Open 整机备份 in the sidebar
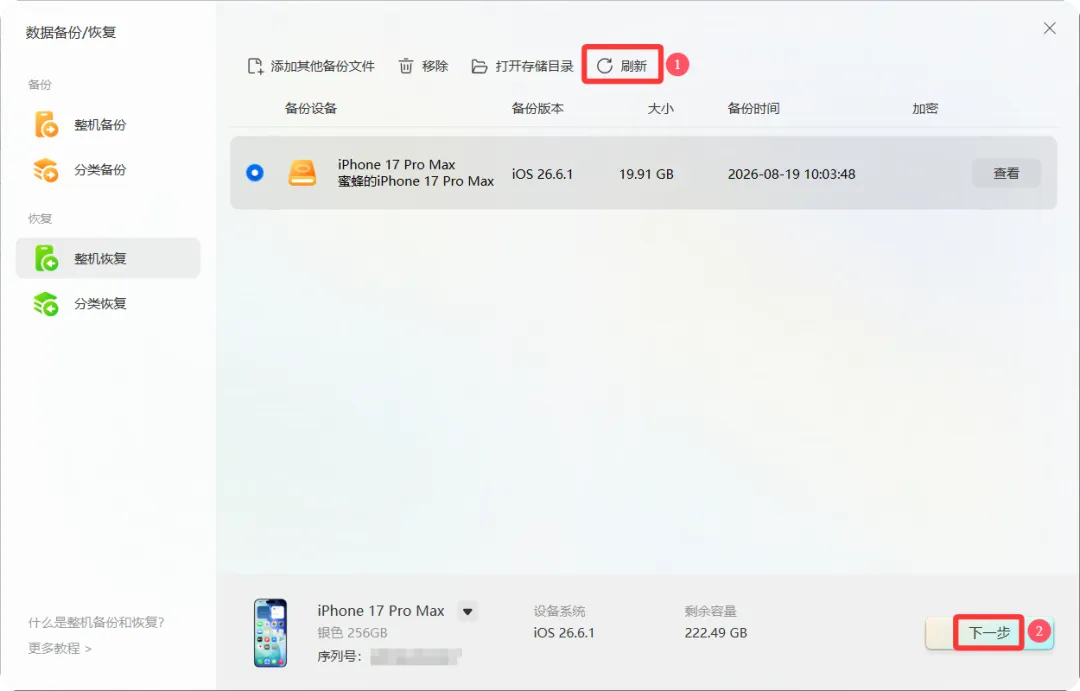Screen dimensions: 1080x691 [108, 125]
